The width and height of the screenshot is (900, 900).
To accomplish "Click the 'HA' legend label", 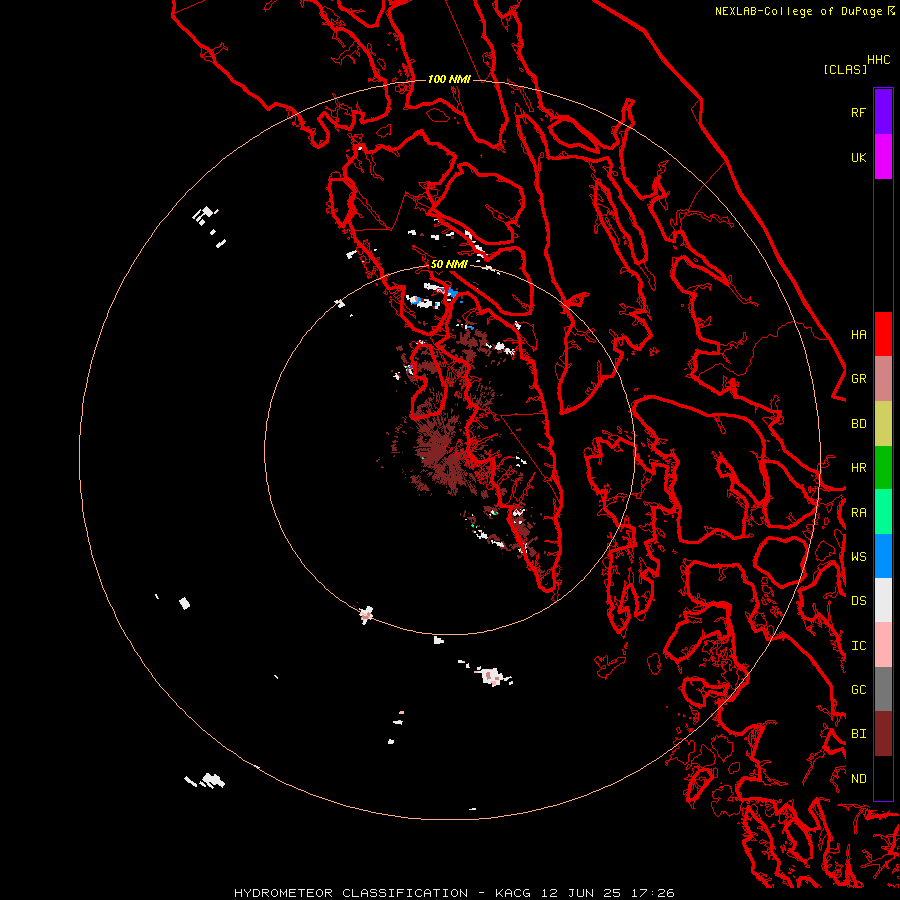I will [x=859, y=334].
